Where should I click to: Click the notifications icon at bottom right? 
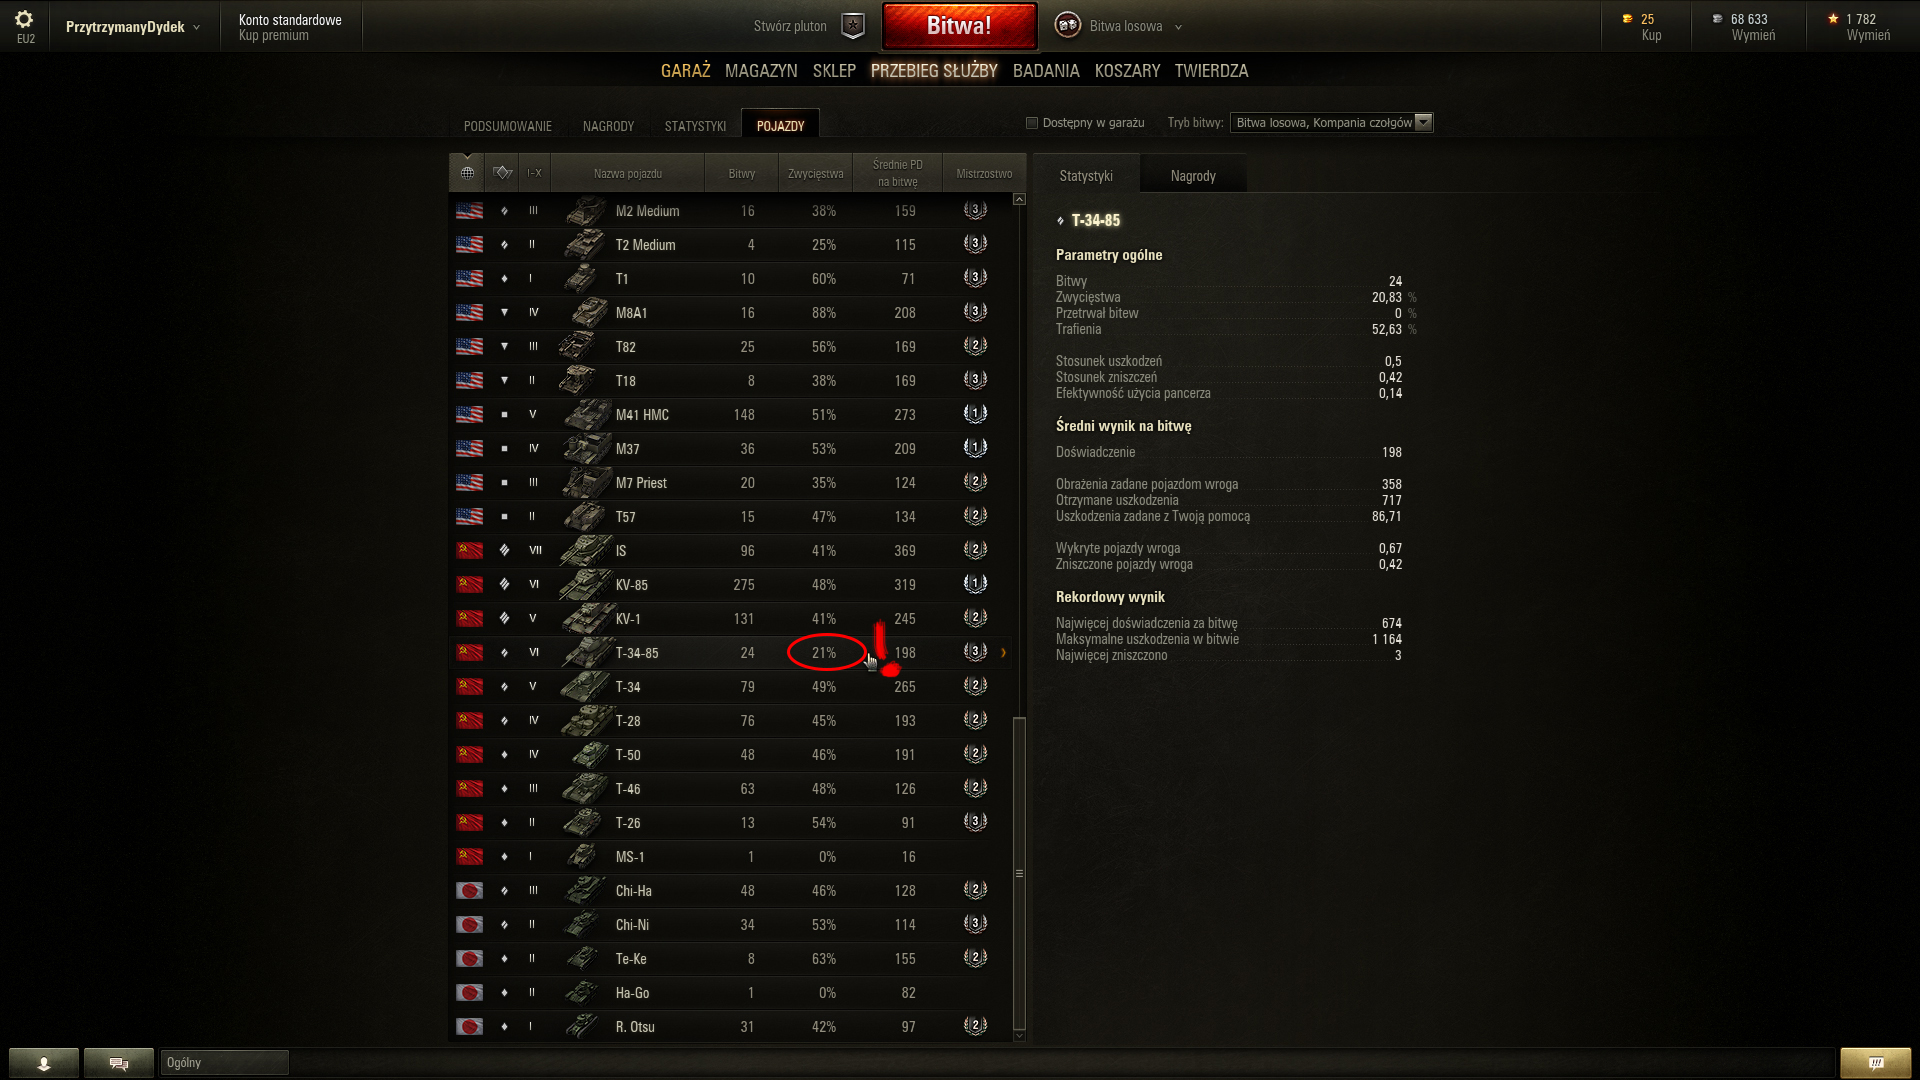click(x=1876, y=1063)
